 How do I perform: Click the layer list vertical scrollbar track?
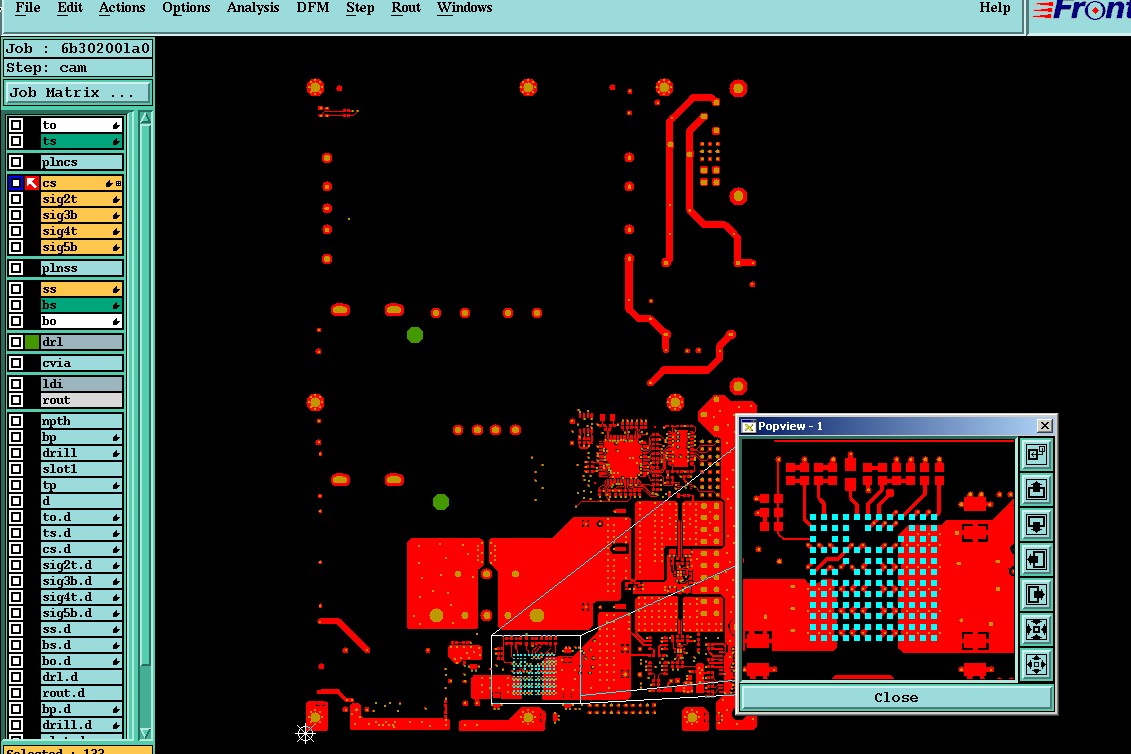point(145,426)
